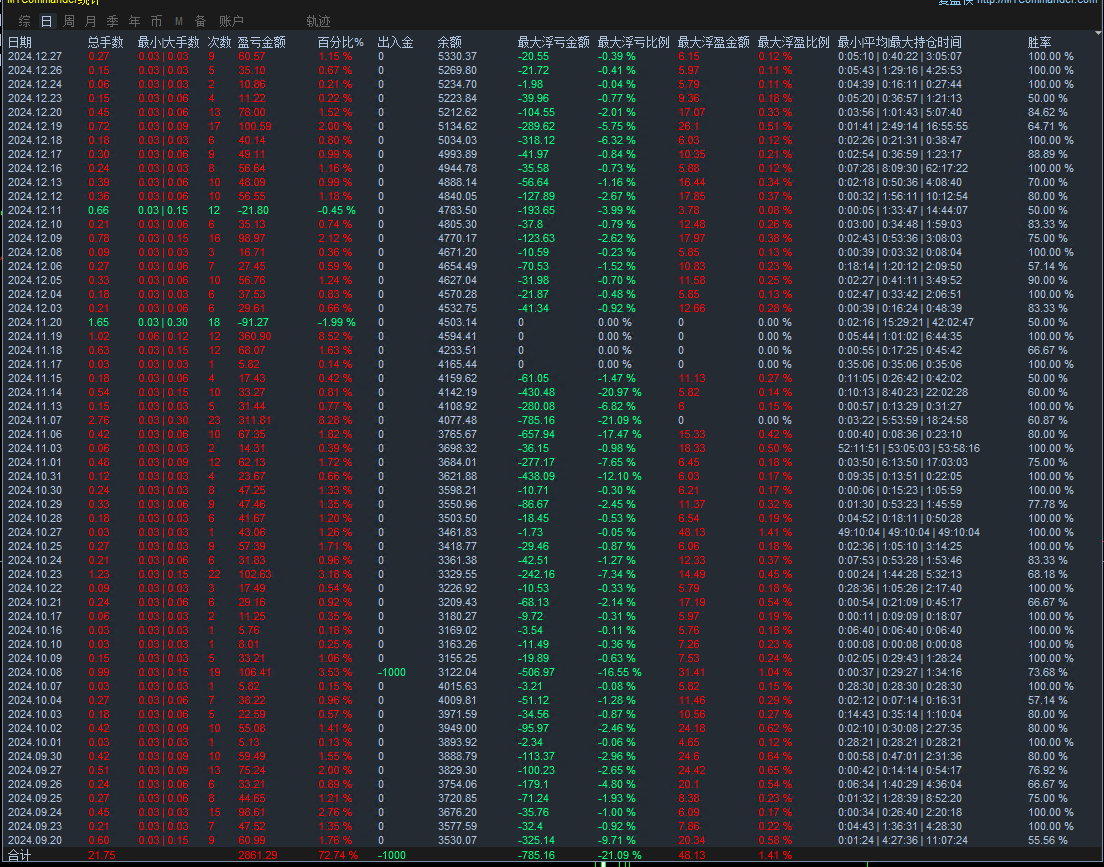Click the 次数 column header
The image size is (1104, 867).
pyautogui.click(x=220, y=42)
